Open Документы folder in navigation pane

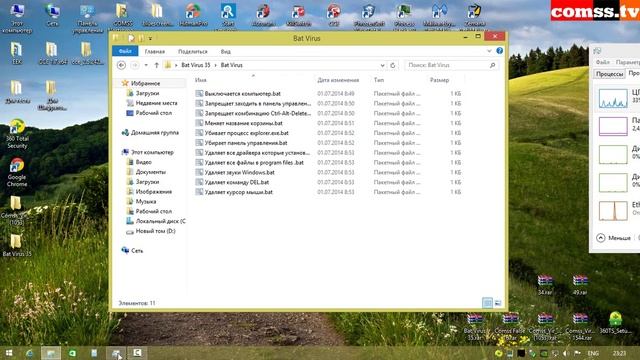point(150,172)
